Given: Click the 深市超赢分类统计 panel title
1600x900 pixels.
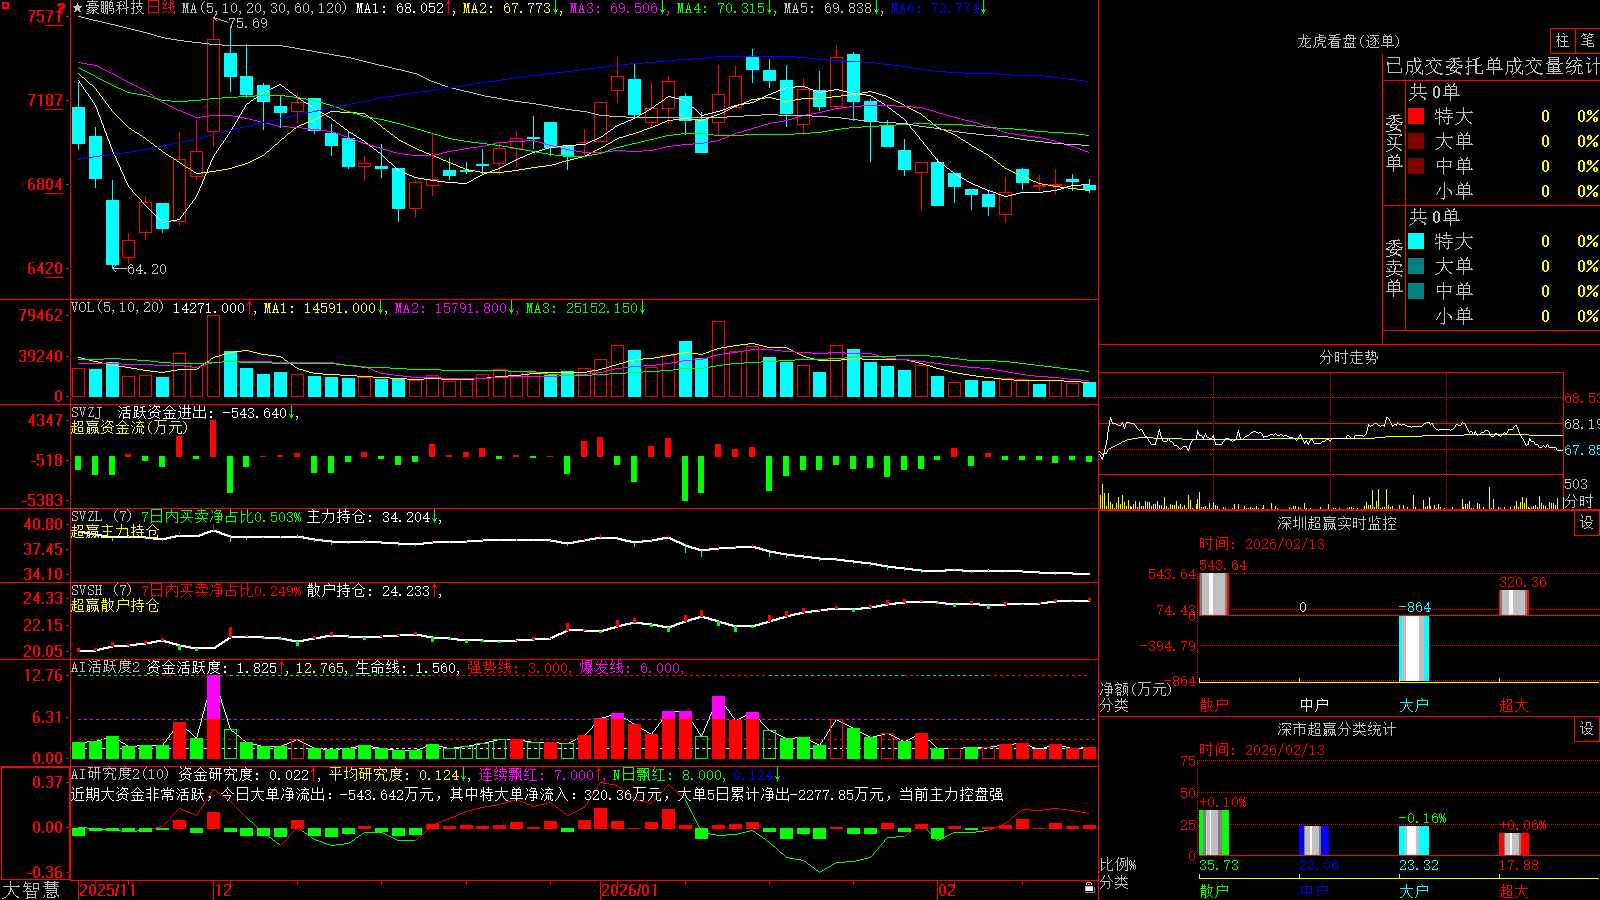Looking at the screenshot, I should 1337,729.
